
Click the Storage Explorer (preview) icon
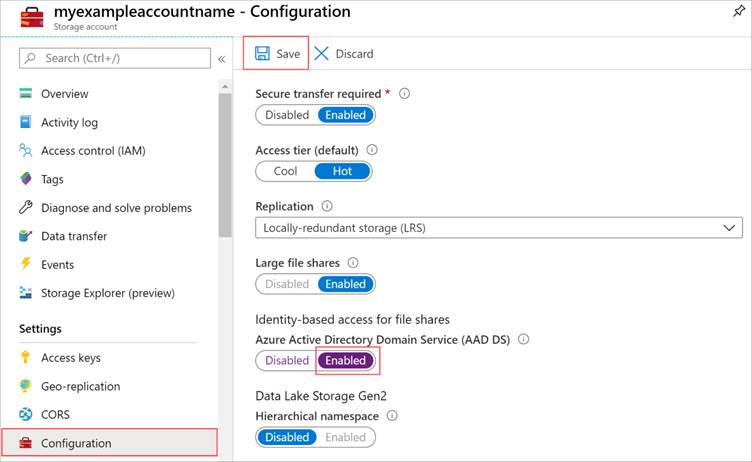(25, 292)
